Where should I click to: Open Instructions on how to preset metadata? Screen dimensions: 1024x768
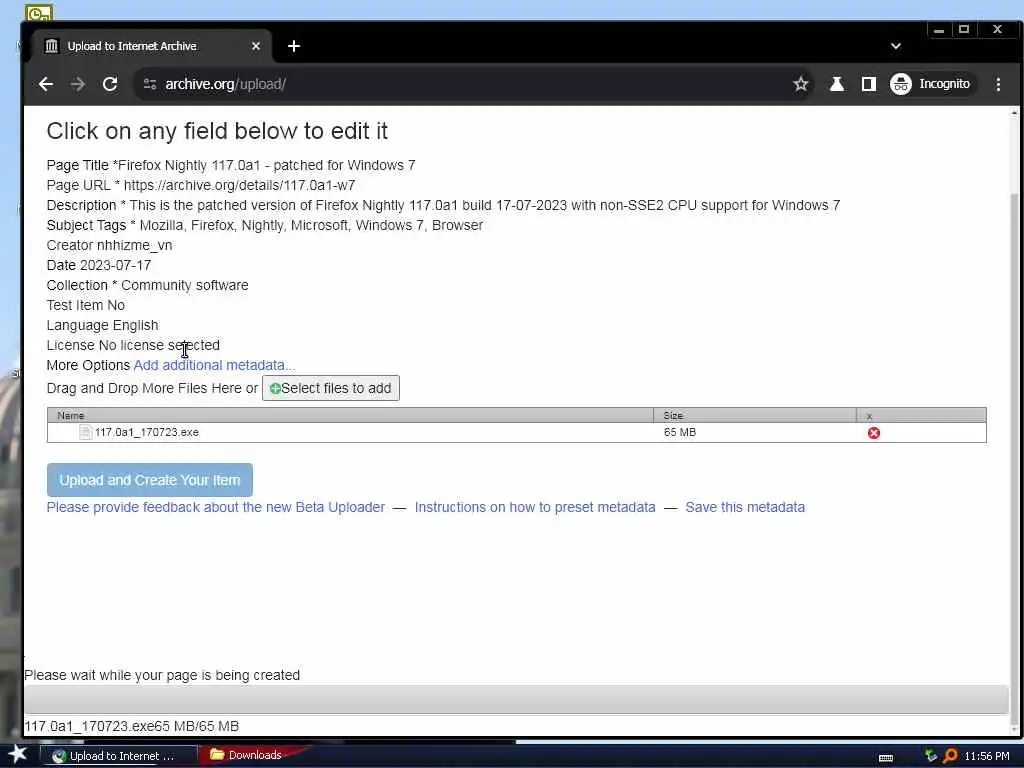pos(535,507)
